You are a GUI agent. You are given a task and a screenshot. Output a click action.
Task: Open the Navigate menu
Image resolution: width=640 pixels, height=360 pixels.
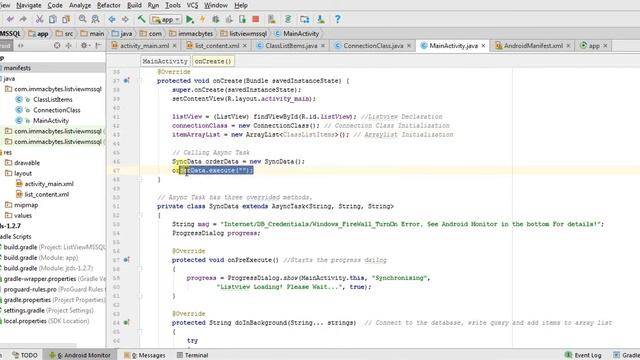(29, 5)
